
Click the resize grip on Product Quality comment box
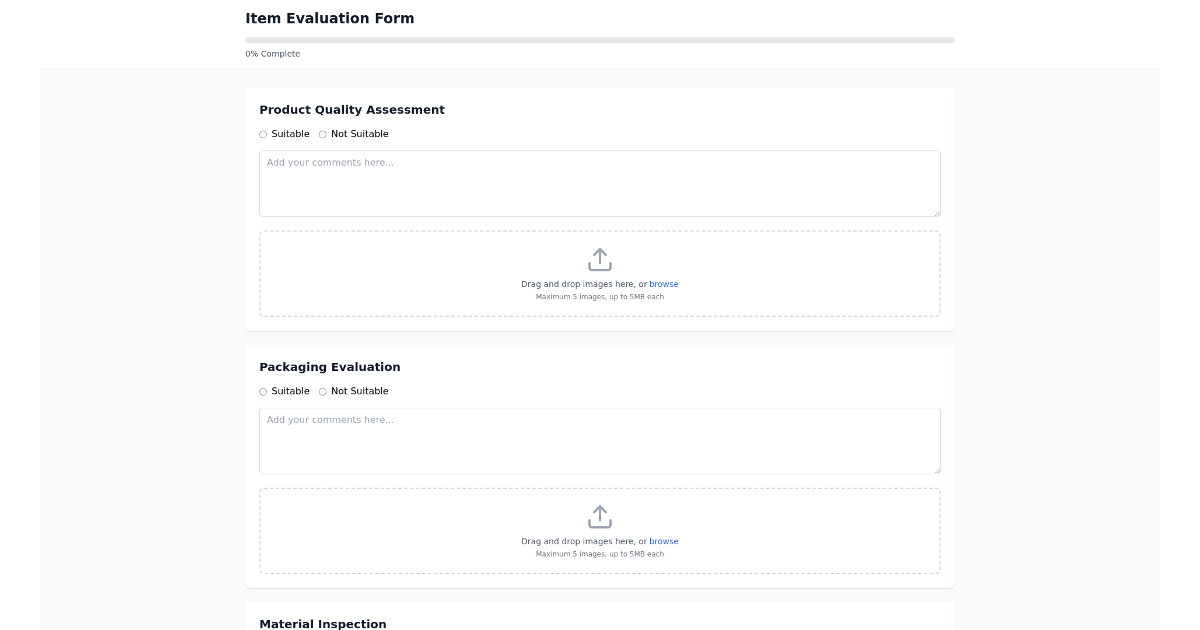pyautogui.click(x=936, y=213)
